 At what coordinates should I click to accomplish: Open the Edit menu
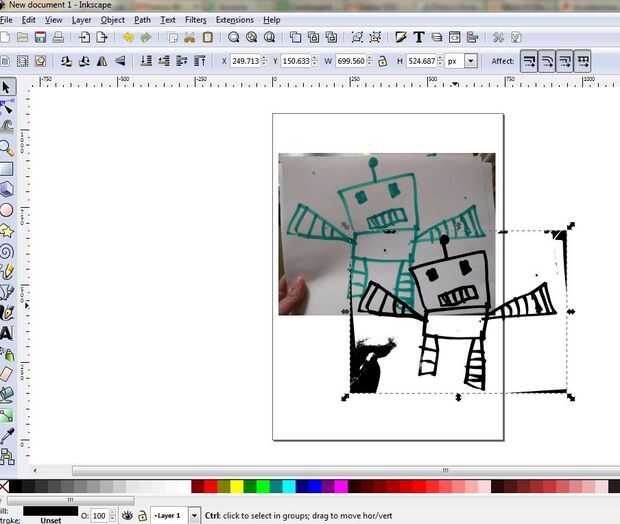[x=28, y=20]
